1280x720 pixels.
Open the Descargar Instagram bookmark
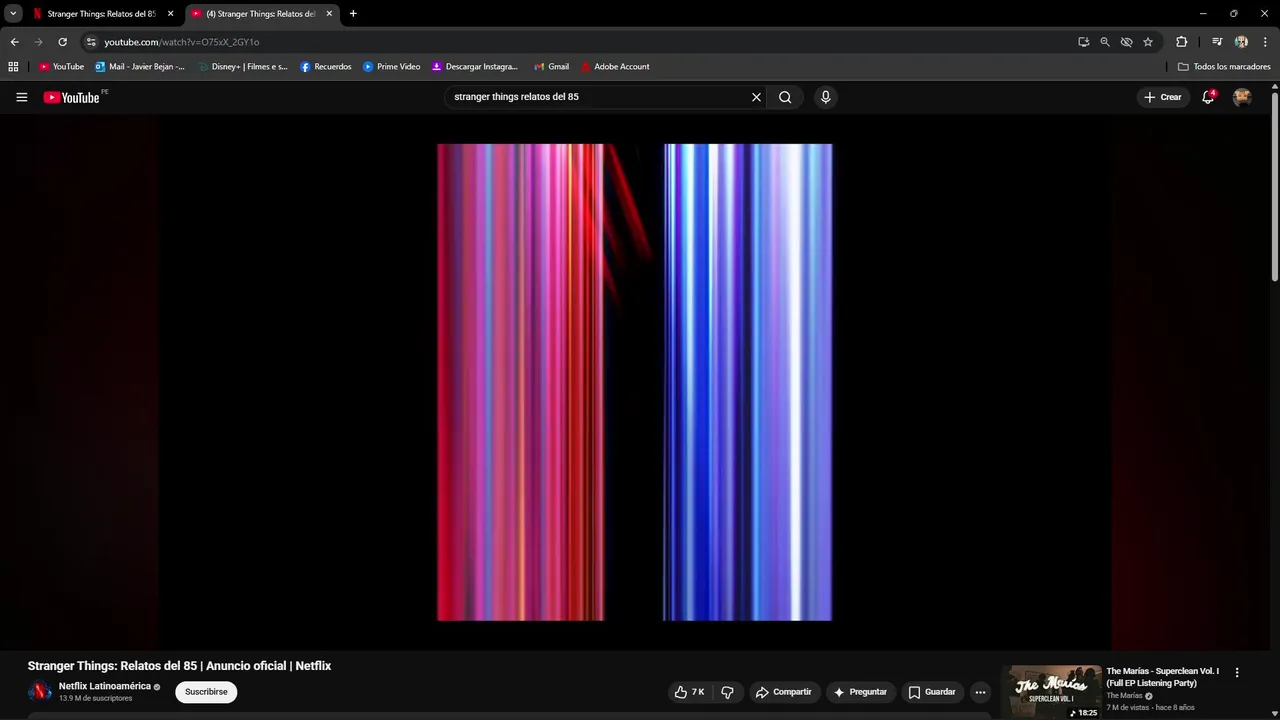click(x=475, y=67)
